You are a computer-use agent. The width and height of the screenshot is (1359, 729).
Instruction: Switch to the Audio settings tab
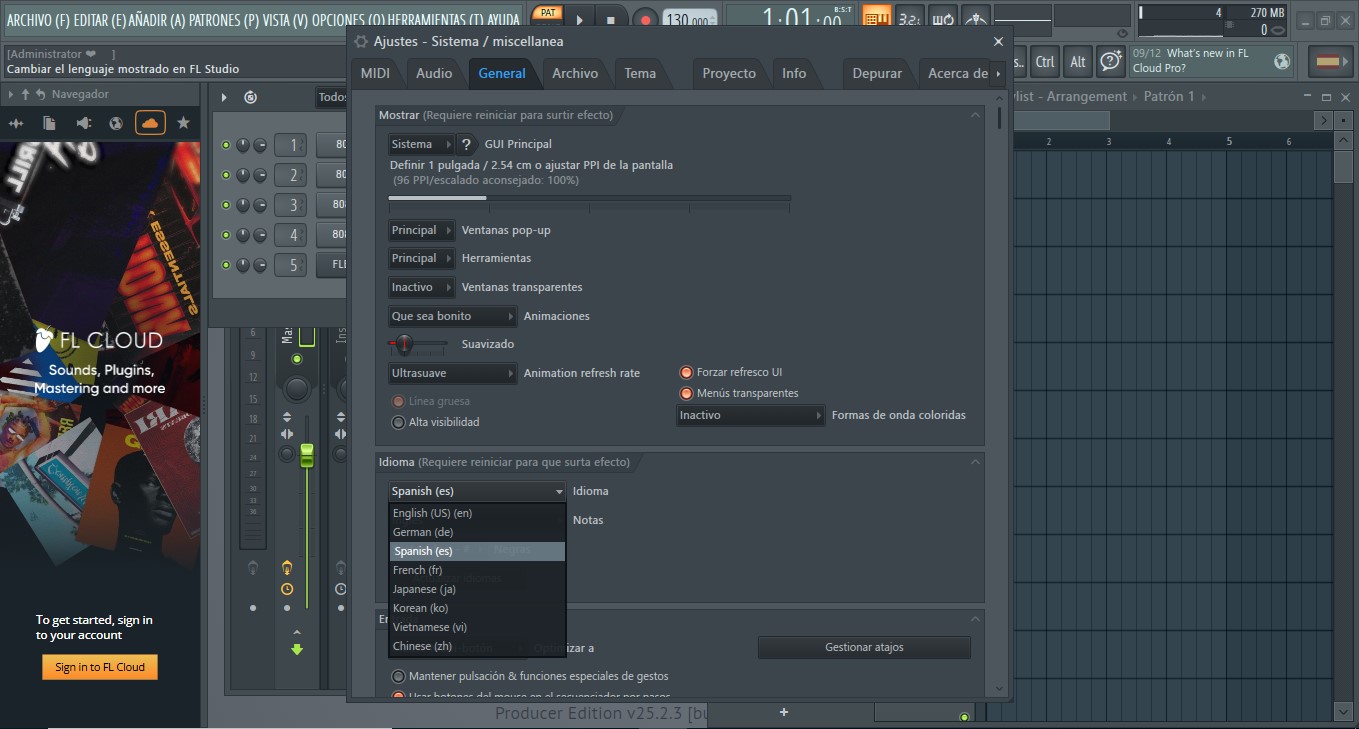[x=434, y=72]
